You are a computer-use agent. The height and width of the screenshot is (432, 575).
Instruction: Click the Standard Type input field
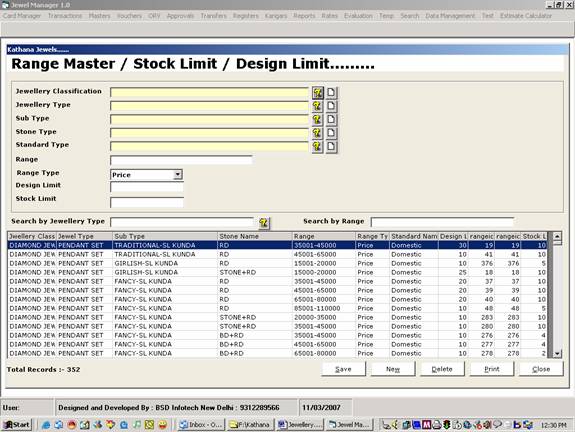coord(209,146)
